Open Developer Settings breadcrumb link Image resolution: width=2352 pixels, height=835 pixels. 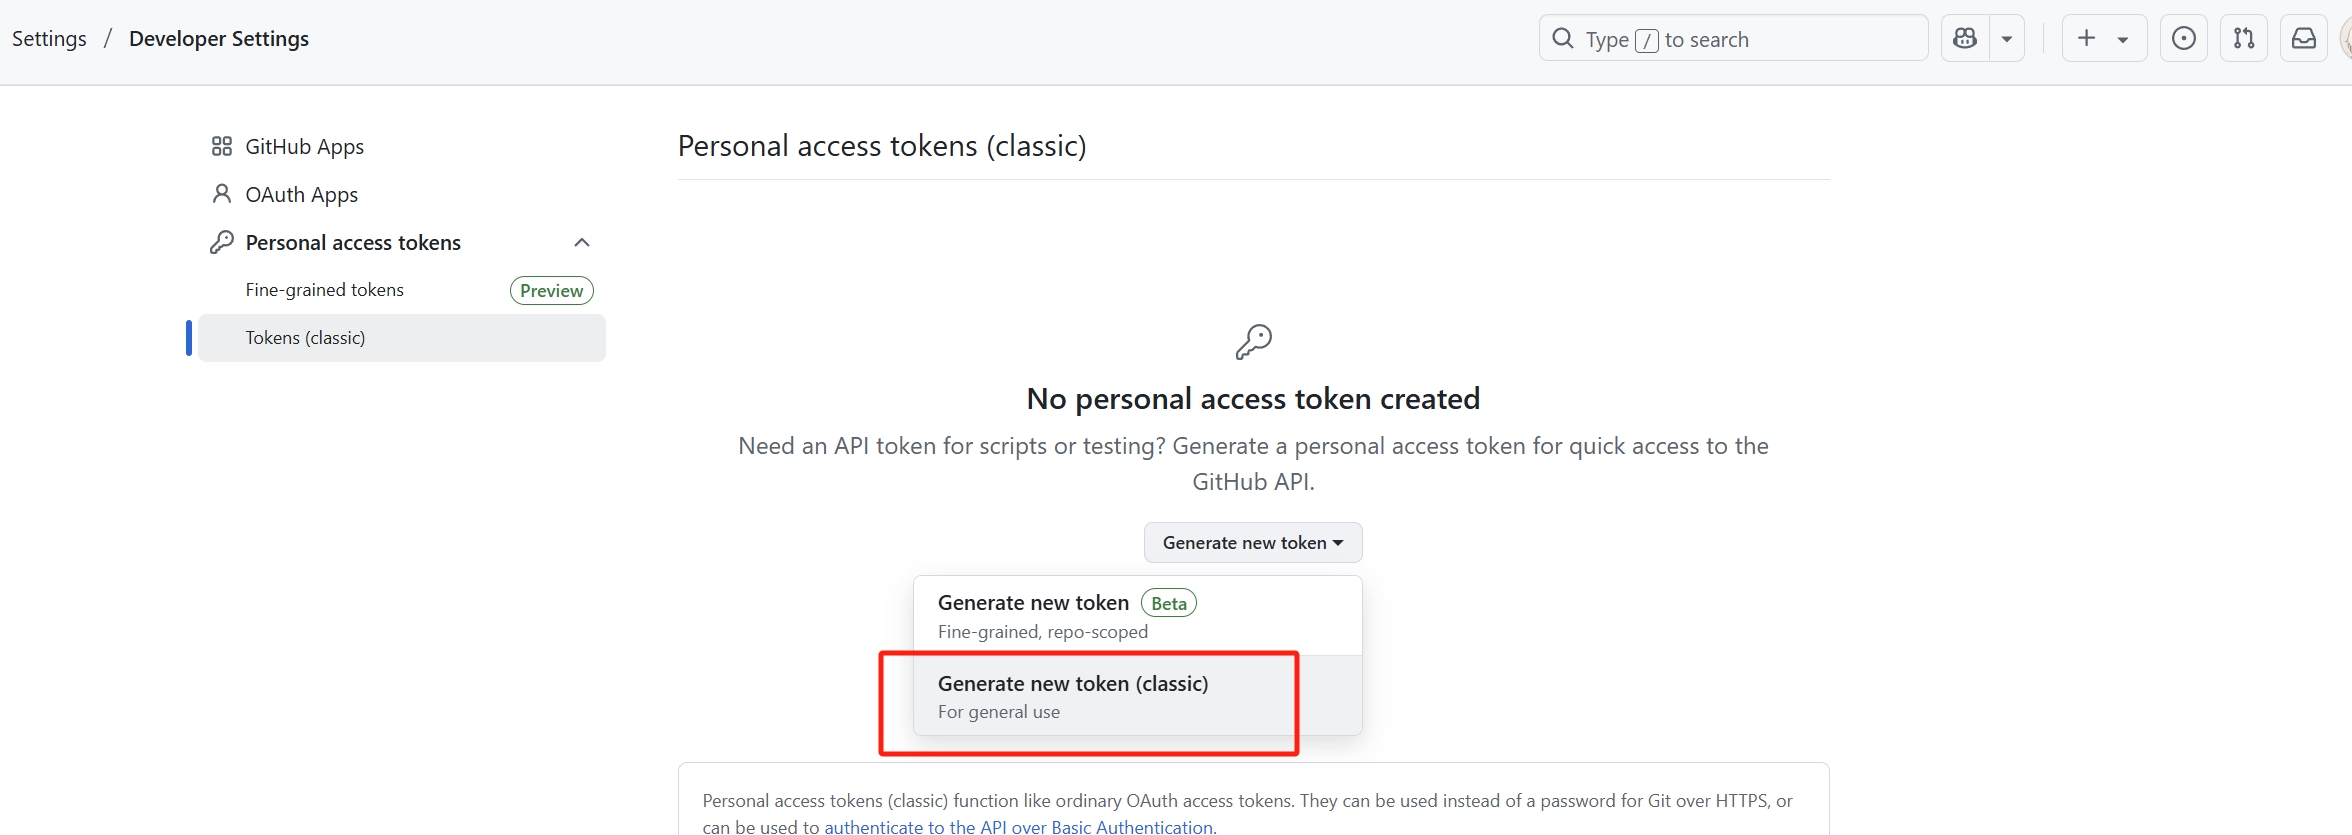point(219,39)
